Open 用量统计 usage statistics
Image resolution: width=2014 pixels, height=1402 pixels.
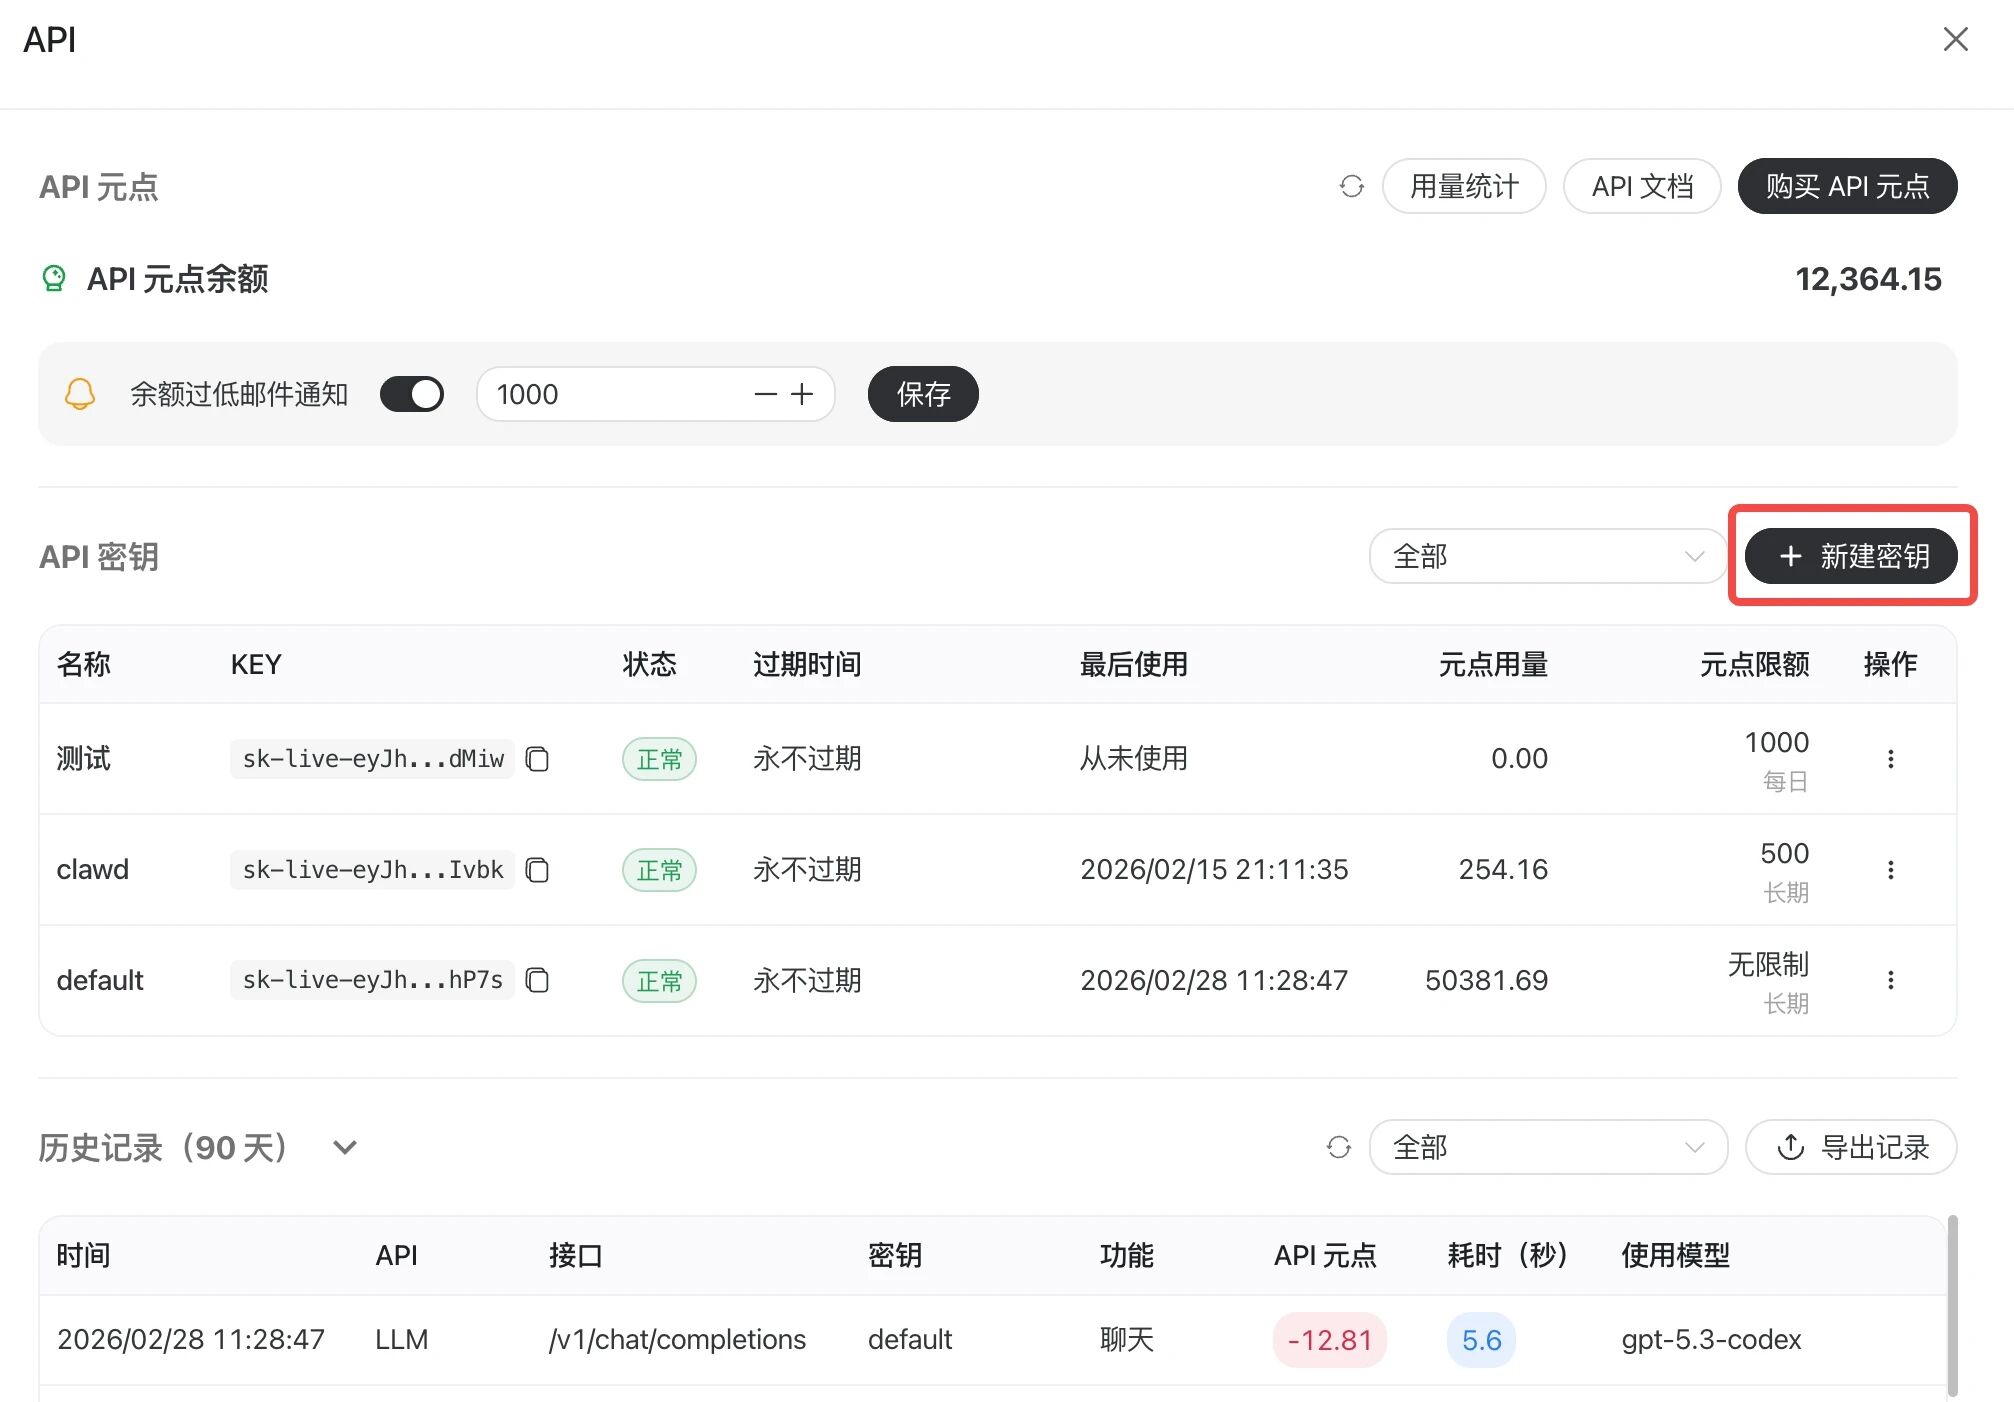[1464, 187]
